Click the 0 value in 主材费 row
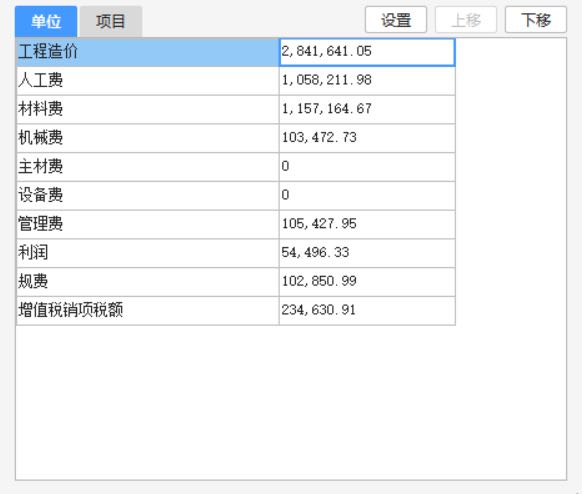The width and height of the screenshot is (582, 494). coord(367,167)
